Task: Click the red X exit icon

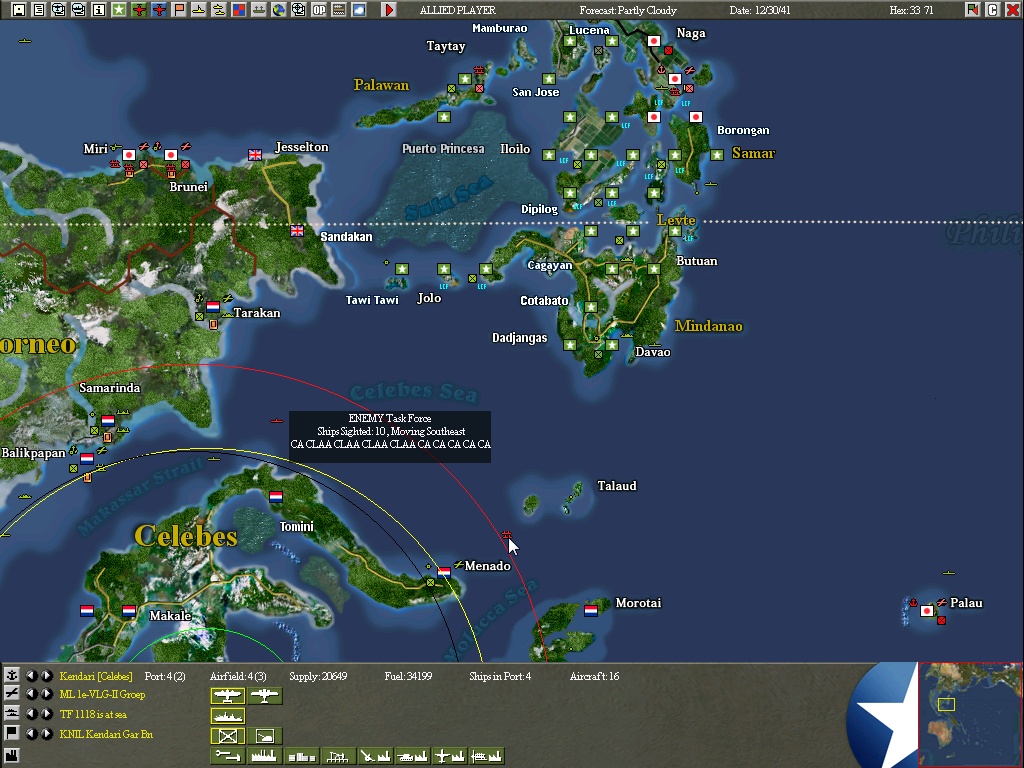Action: (x=1012, y=10)
